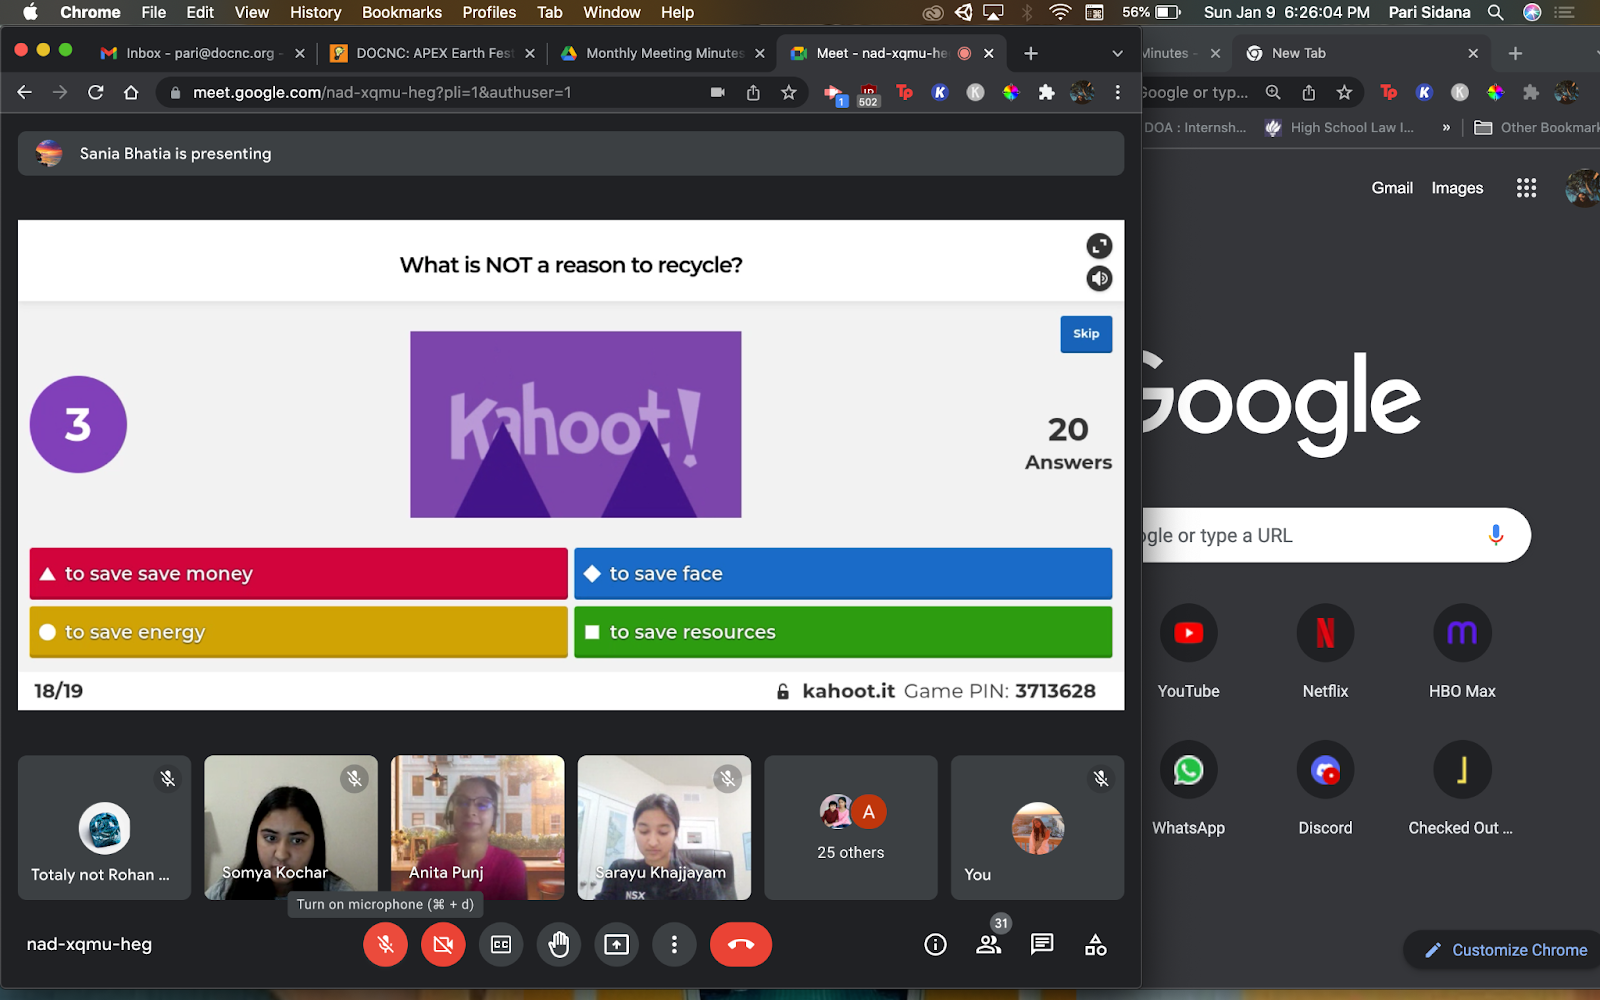Reload the Meet page
1600x1000 pixels.
click(96, 92)
